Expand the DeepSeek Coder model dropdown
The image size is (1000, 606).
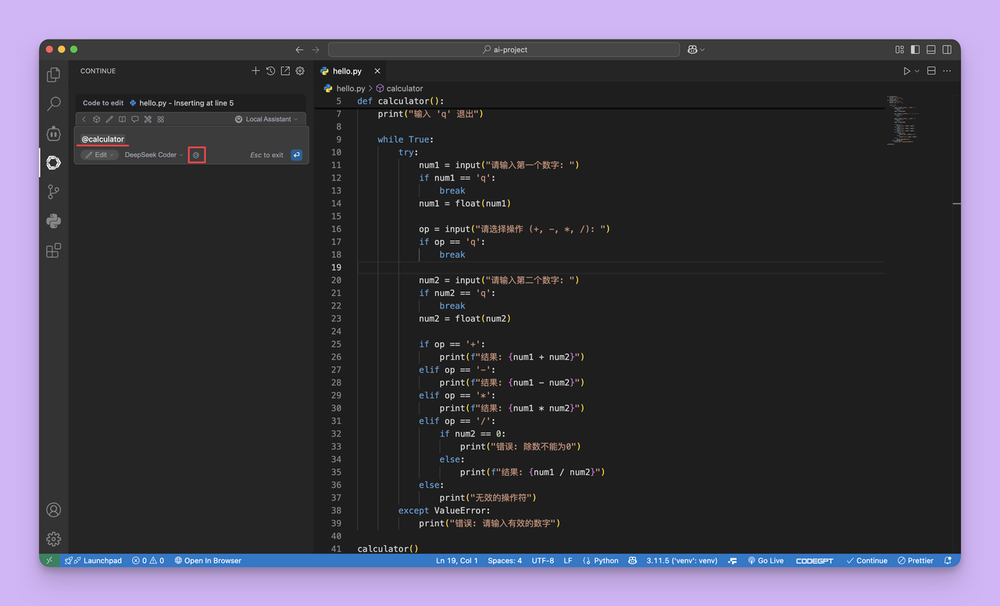point(153,155)
